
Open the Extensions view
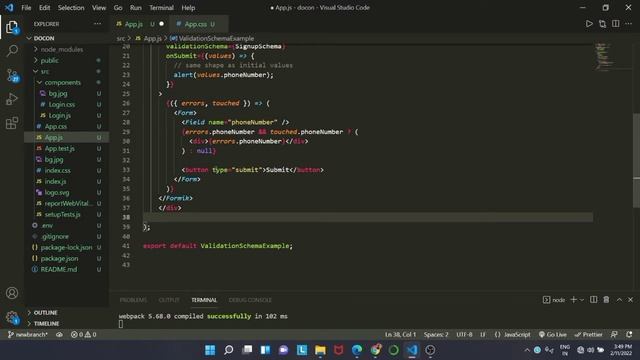[12, 122]
